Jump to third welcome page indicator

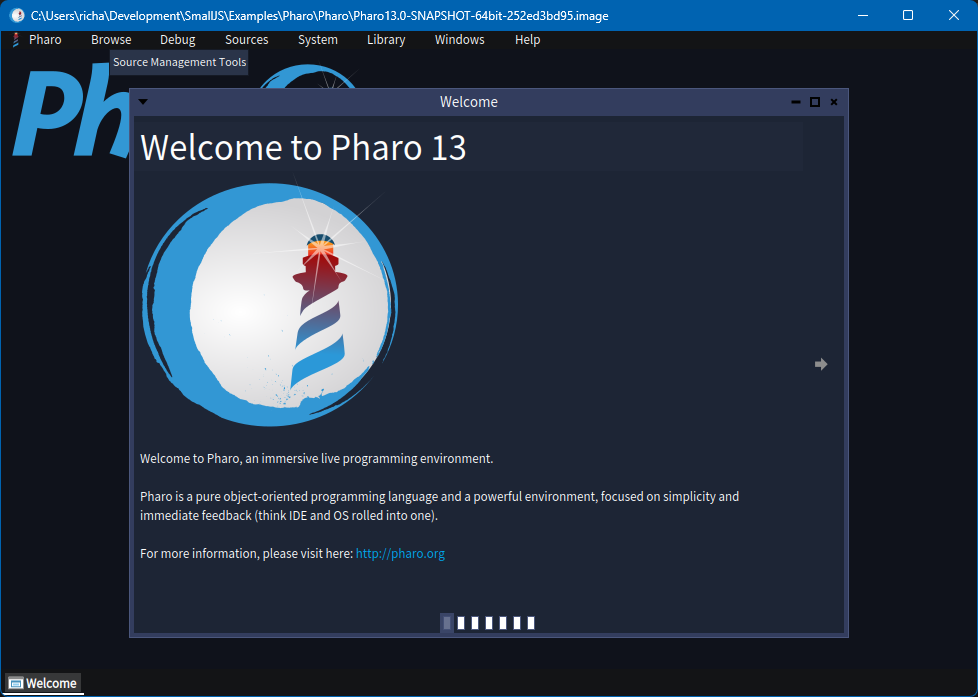(x=475, y=623)
